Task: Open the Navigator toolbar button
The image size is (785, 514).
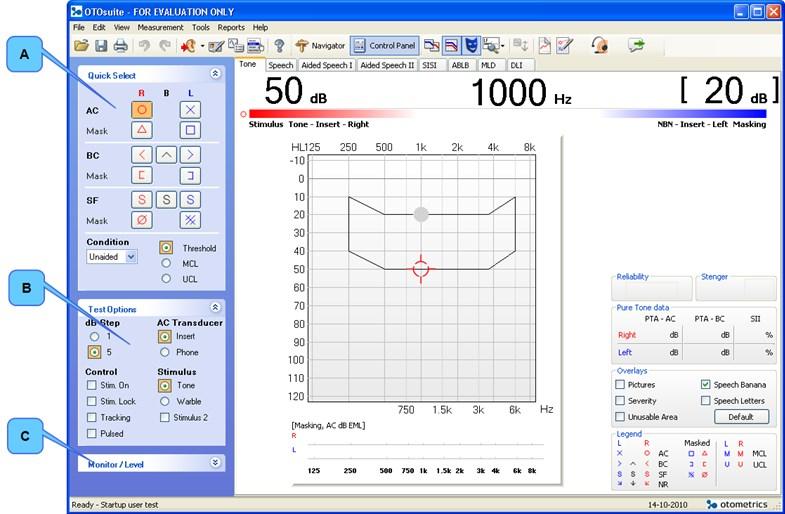Action: (320, 46)
